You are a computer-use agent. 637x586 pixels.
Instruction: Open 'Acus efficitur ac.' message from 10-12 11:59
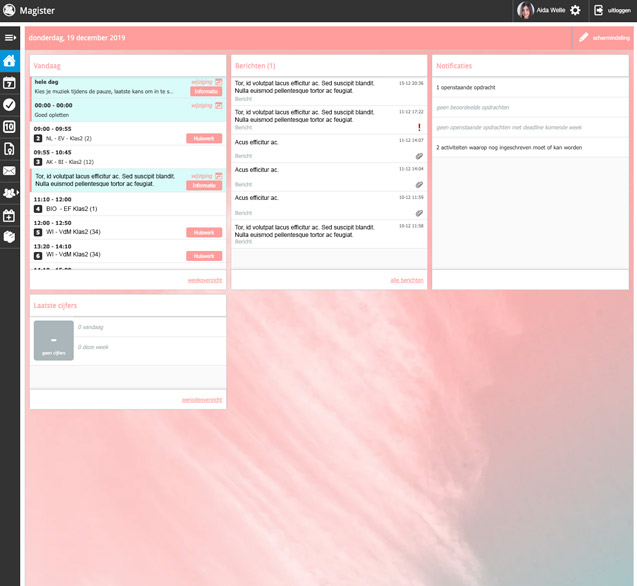(x=329, y=206)
